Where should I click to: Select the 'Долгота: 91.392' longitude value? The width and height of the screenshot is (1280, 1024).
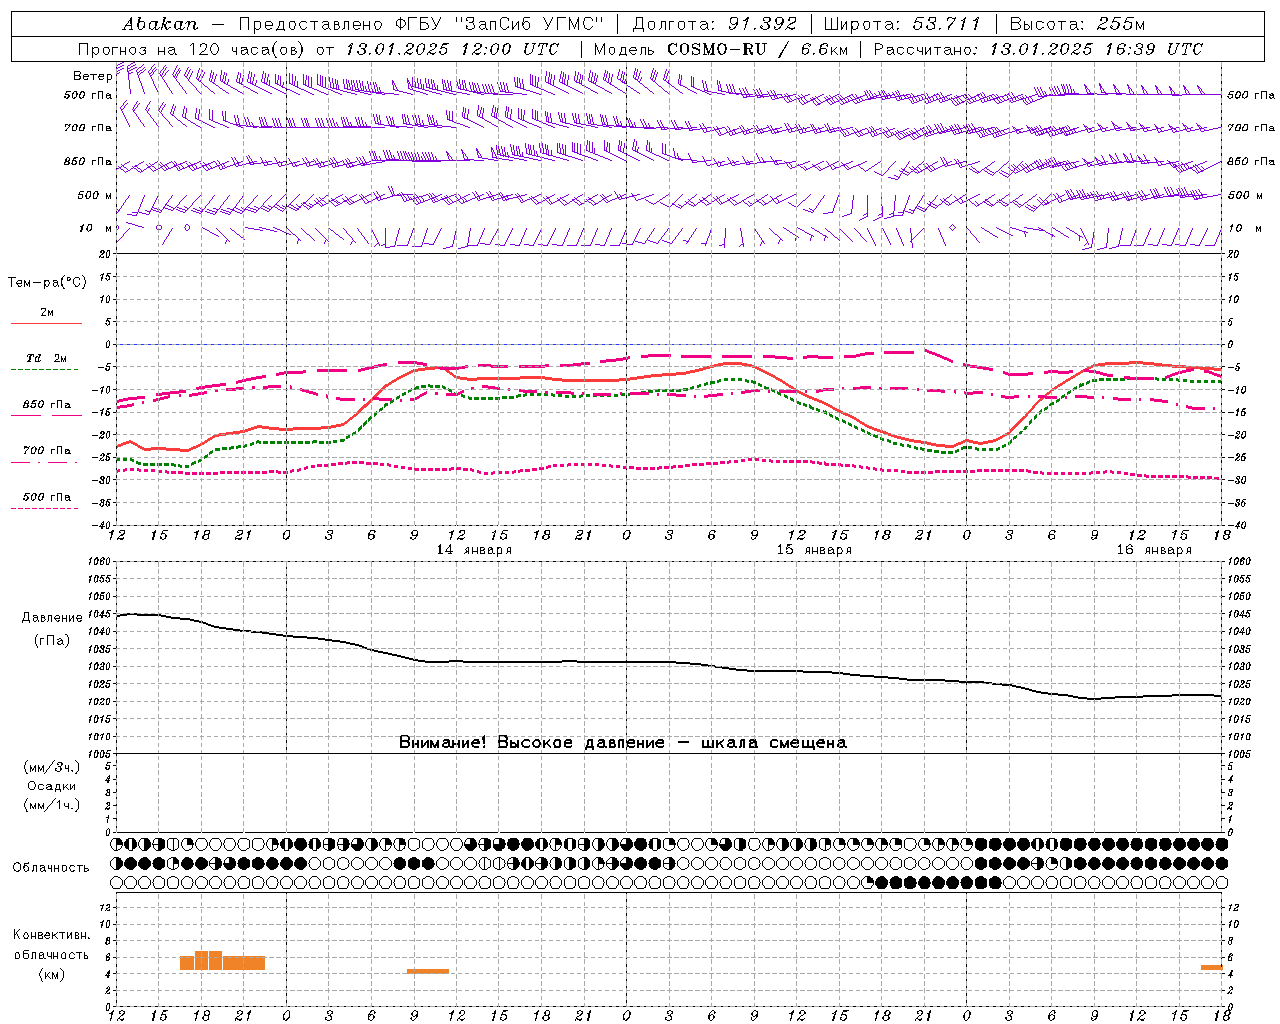coord(715,24)
